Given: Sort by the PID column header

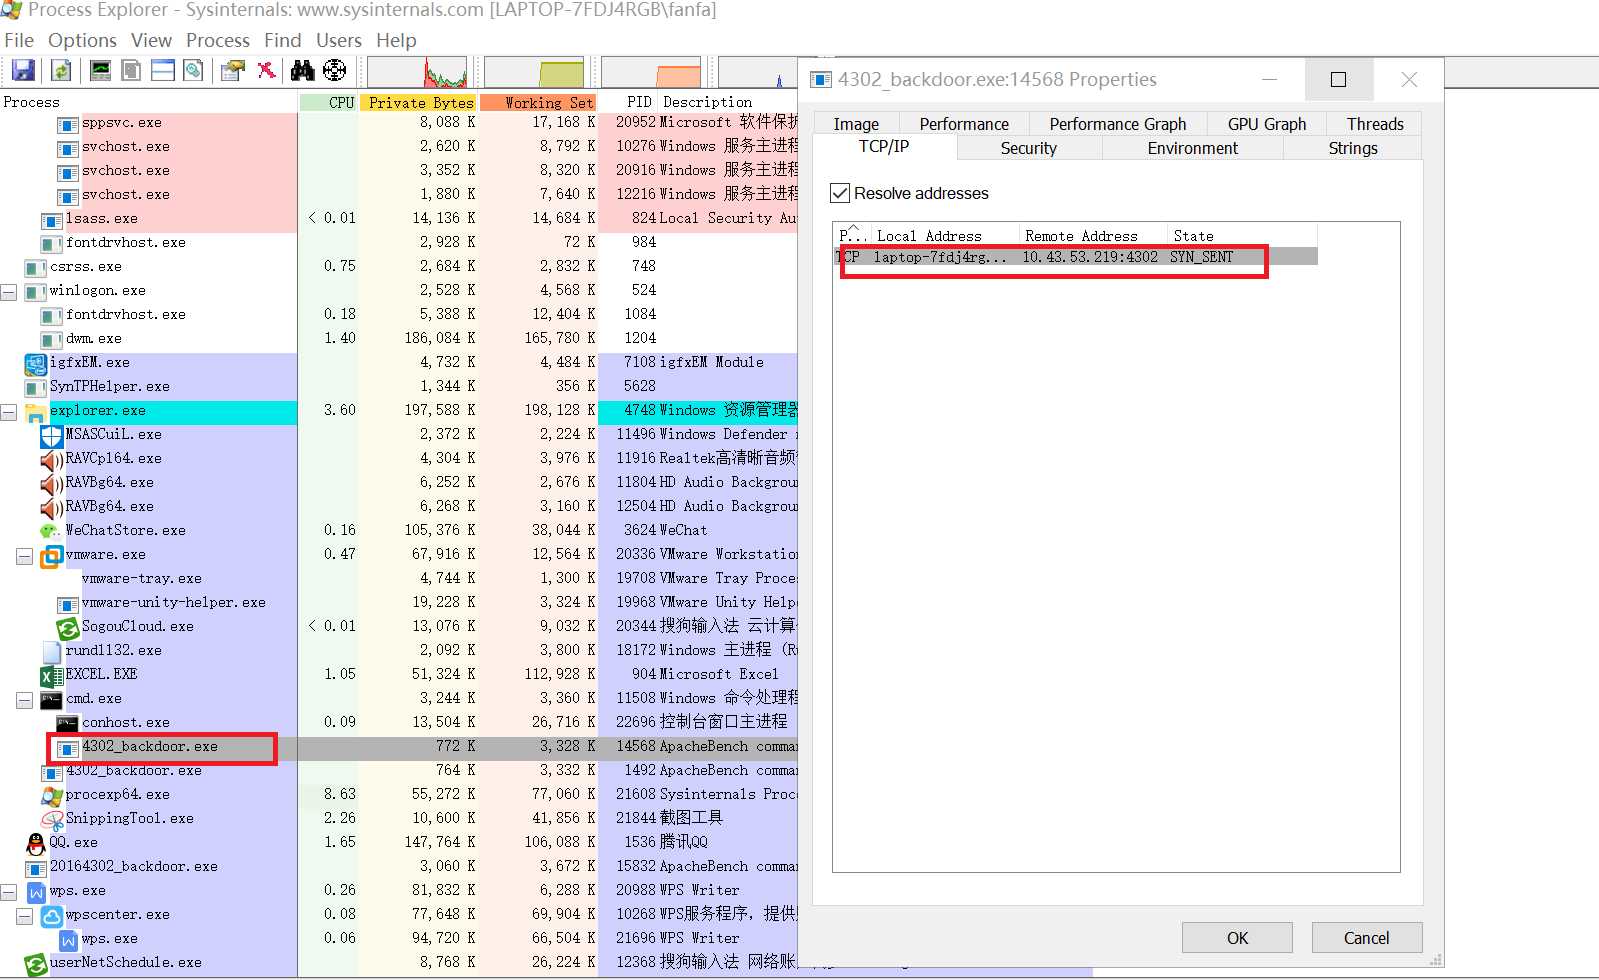Looking at the screenshot, I should coord(629,102).
